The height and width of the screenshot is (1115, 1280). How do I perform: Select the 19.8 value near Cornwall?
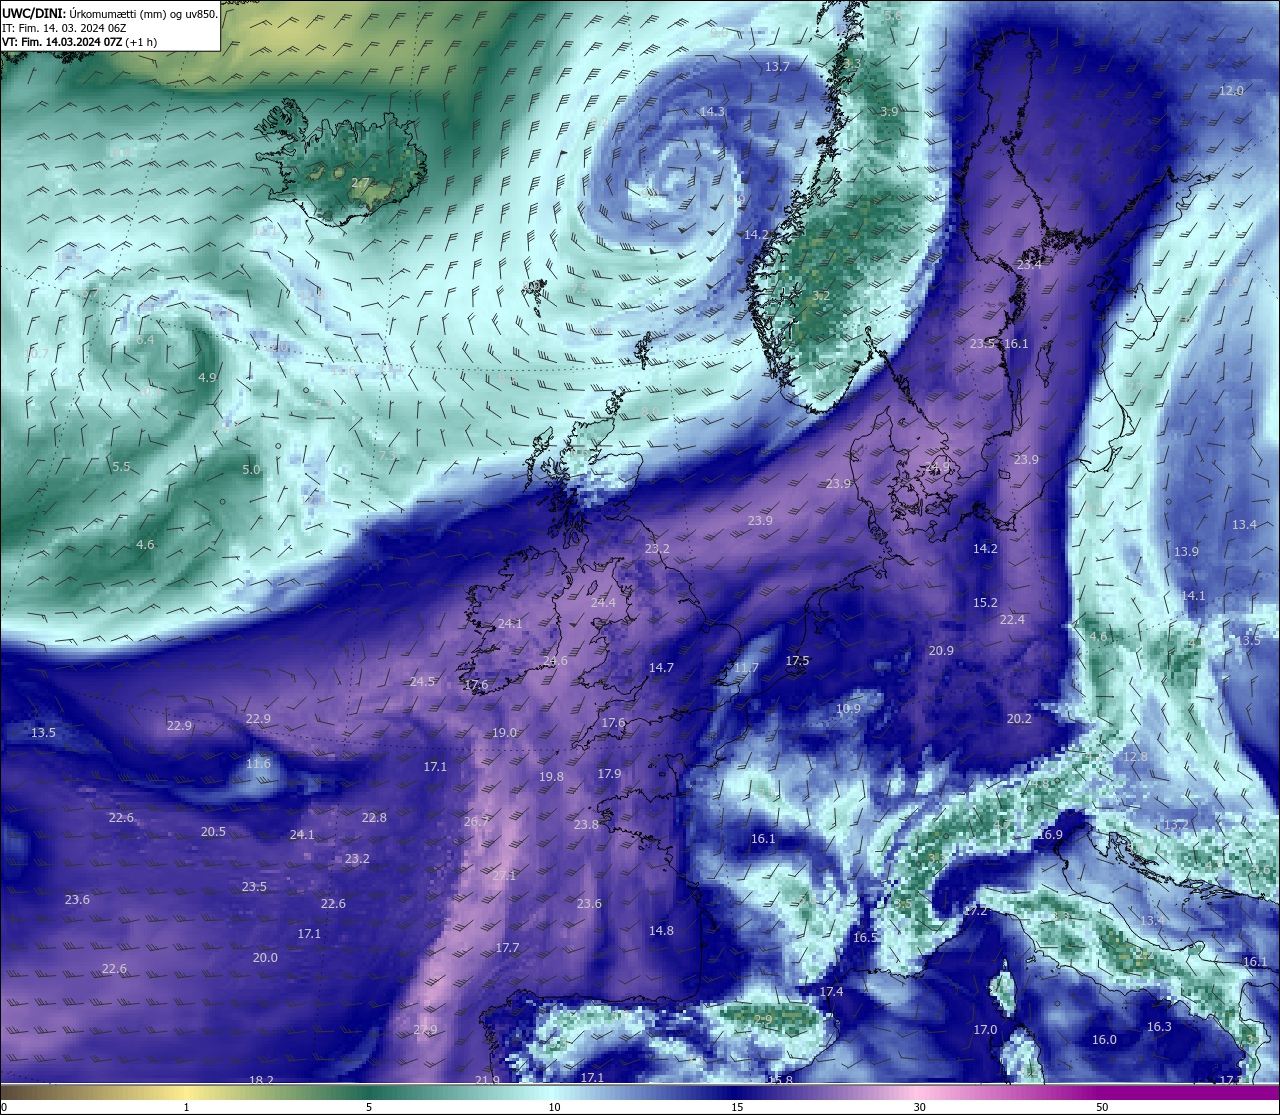coord(551,776)
